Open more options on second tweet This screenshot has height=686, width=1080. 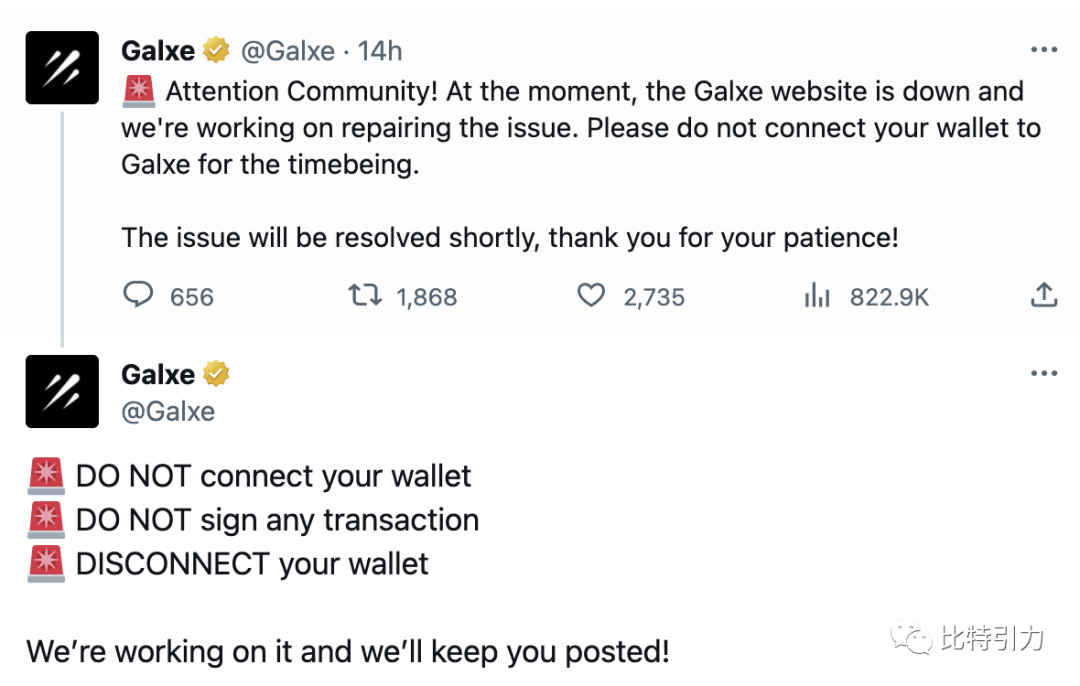click(1043, 373)
